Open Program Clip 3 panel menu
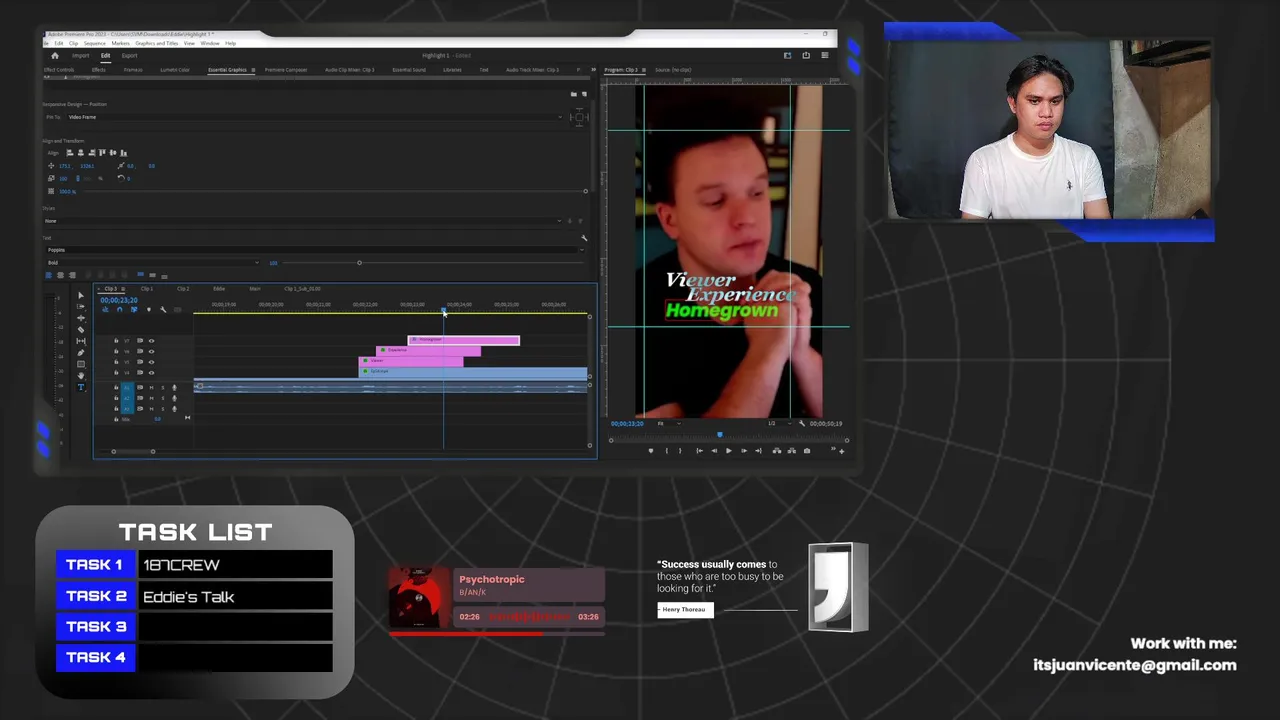Screen dimensions: 1280x720 click(643, 70)
